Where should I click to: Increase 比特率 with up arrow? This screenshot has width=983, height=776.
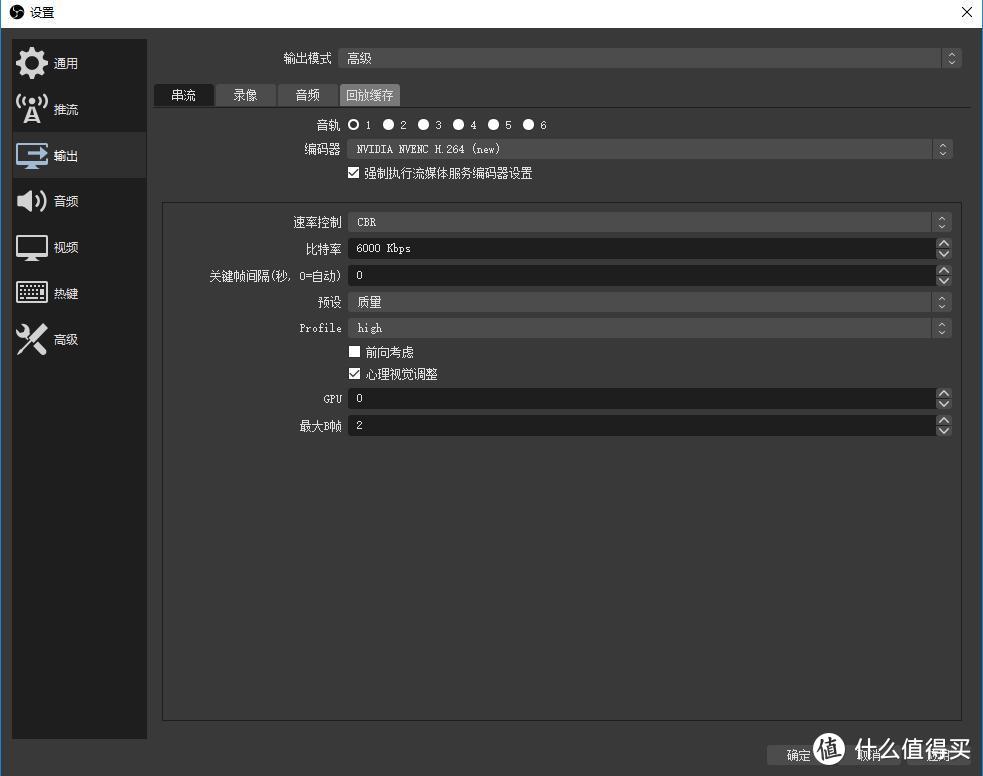tap(944, 243)
